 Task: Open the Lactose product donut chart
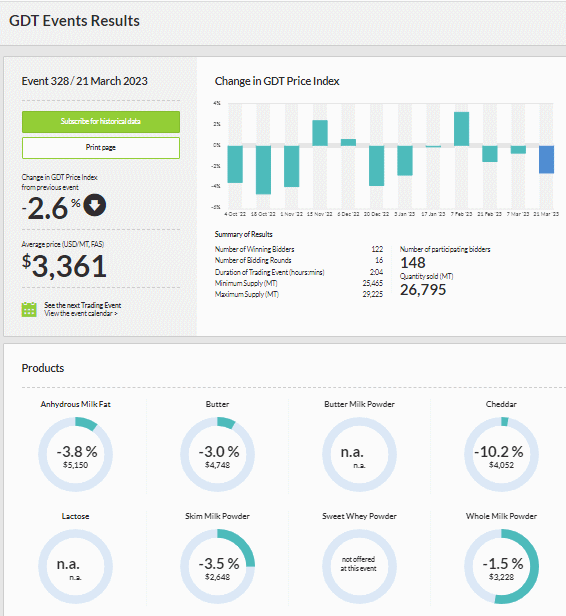pos(75,566)
